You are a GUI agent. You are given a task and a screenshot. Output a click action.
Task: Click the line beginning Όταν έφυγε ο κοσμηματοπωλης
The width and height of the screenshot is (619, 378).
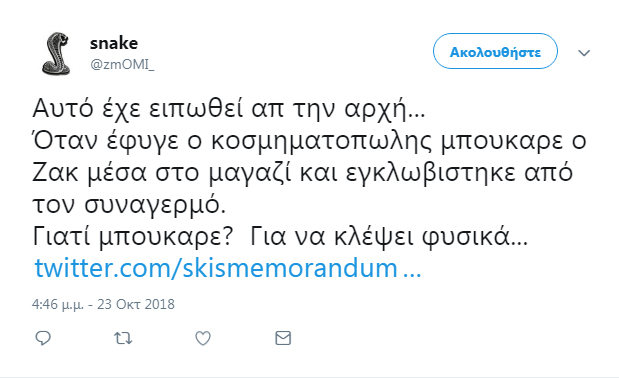(309, 141)
